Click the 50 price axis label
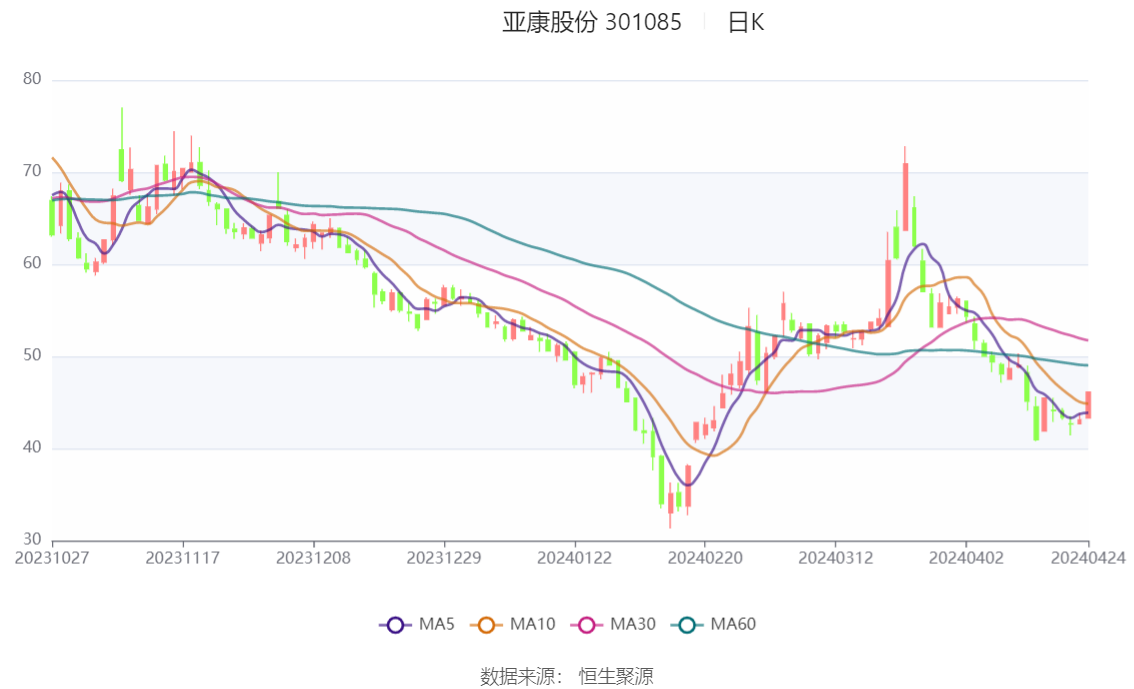Screen dimensions: 1134x689 32,356
